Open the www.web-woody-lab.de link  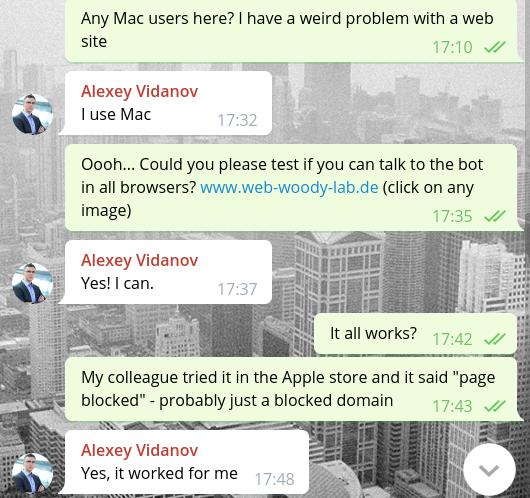[289, 187]
